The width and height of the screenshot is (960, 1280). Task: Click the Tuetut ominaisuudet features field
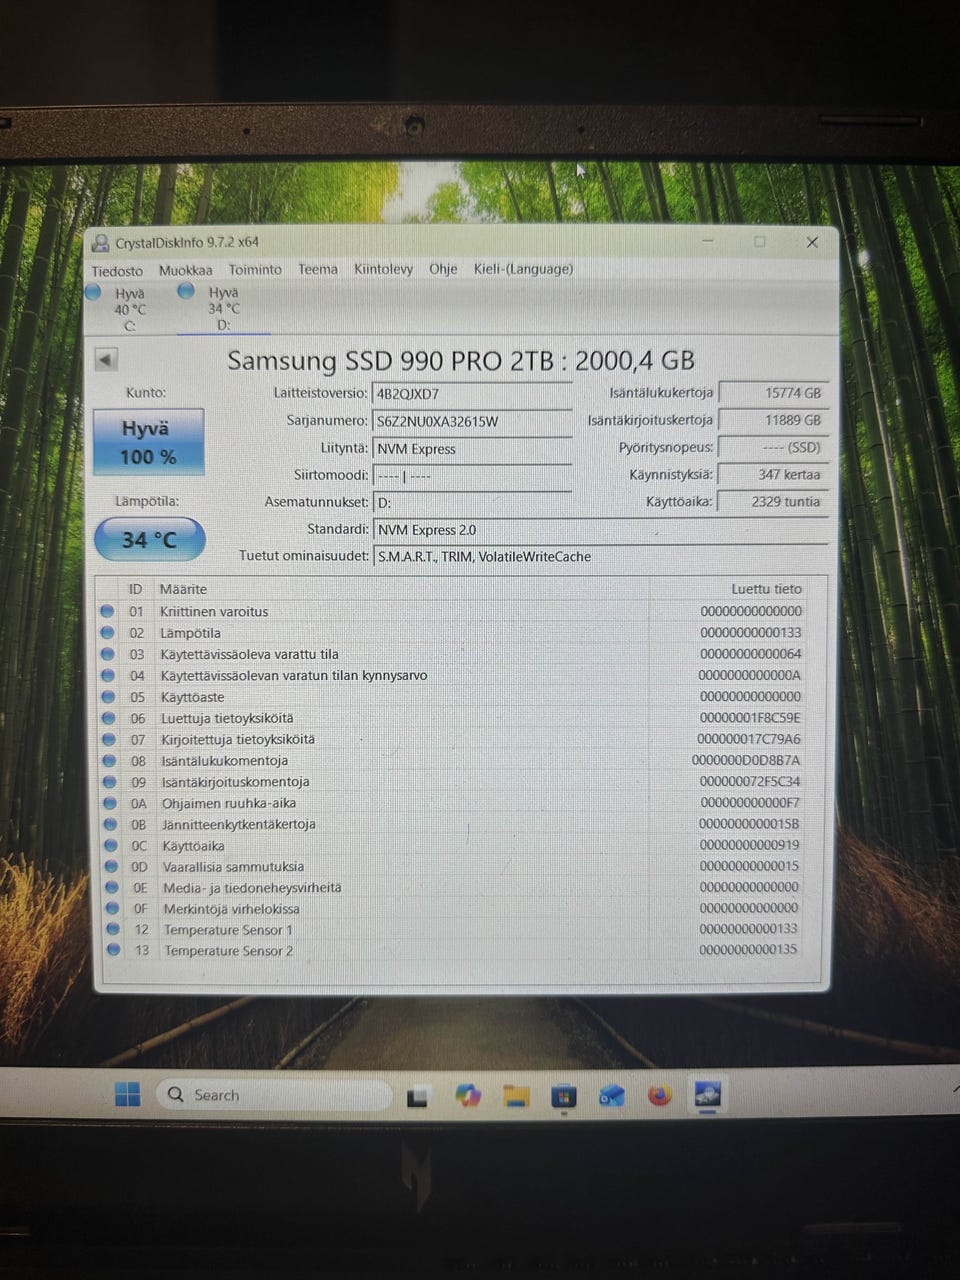point(601,557)
